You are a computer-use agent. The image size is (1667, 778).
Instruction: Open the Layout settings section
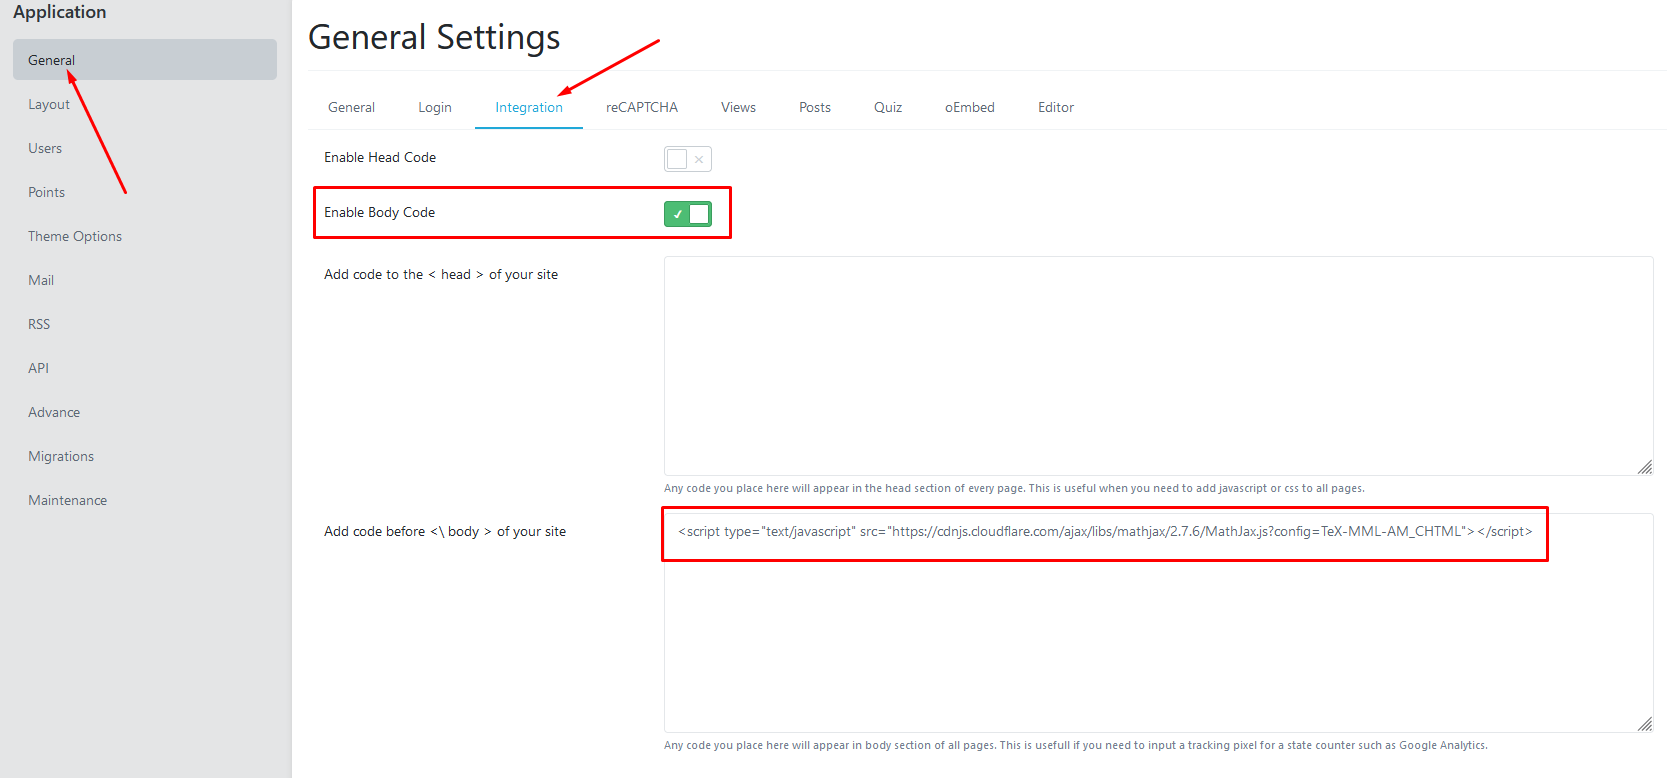click(x=49, y=104)
